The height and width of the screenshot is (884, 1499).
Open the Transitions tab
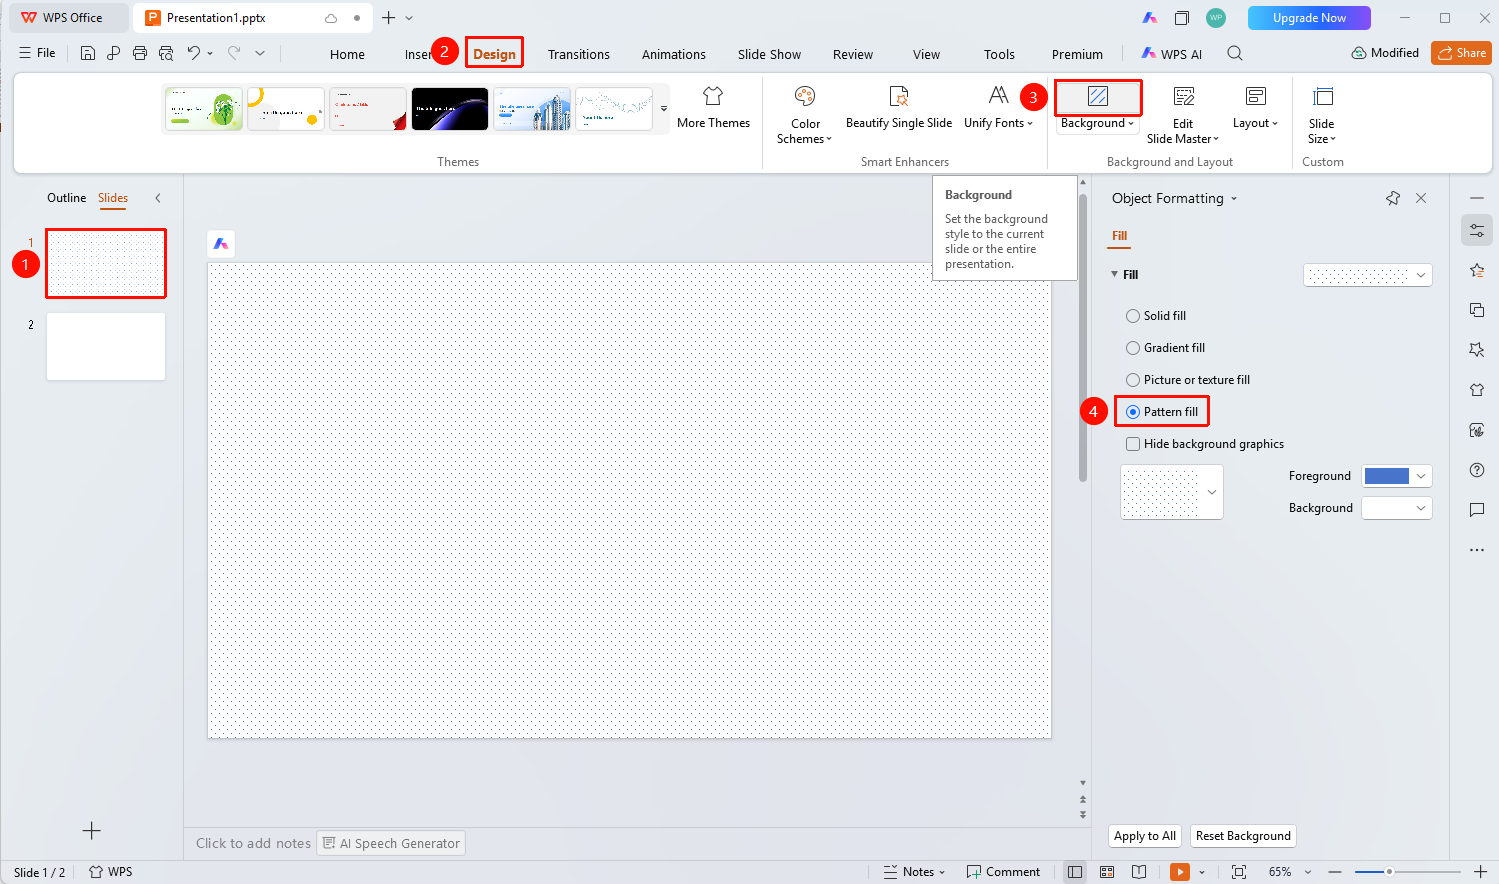pyautogui.click(x=579, y=54)
